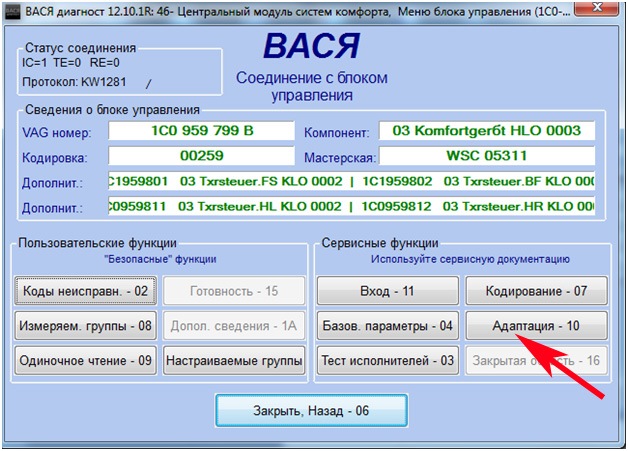Click Компонент field with Komfortgerбt HLO 0003
The image size is (628, 451).
487,131
